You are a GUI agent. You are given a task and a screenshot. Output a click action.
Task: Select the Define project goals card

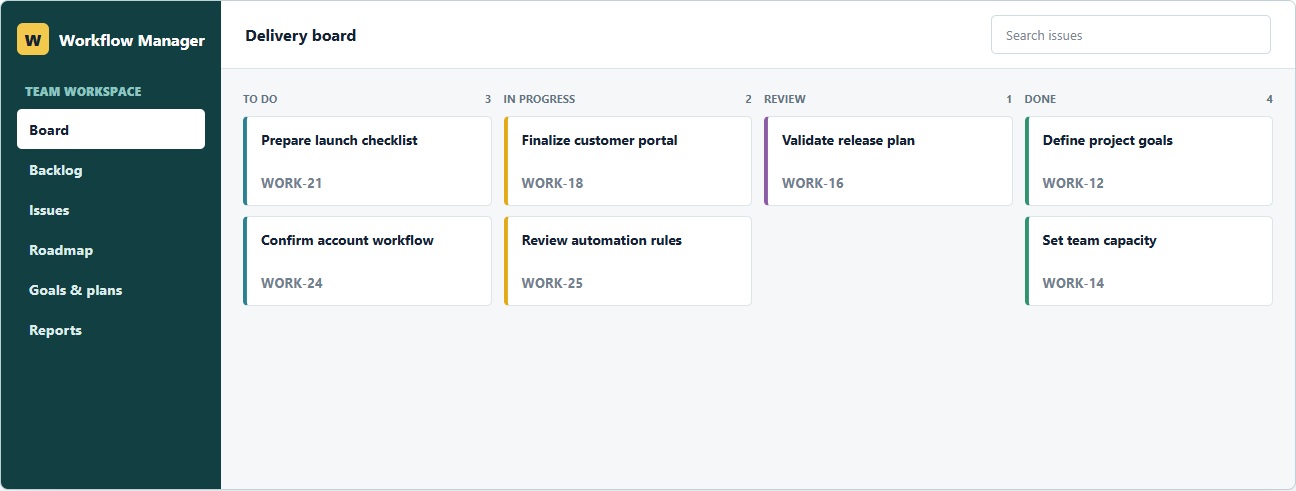(x=1149, y=161)
